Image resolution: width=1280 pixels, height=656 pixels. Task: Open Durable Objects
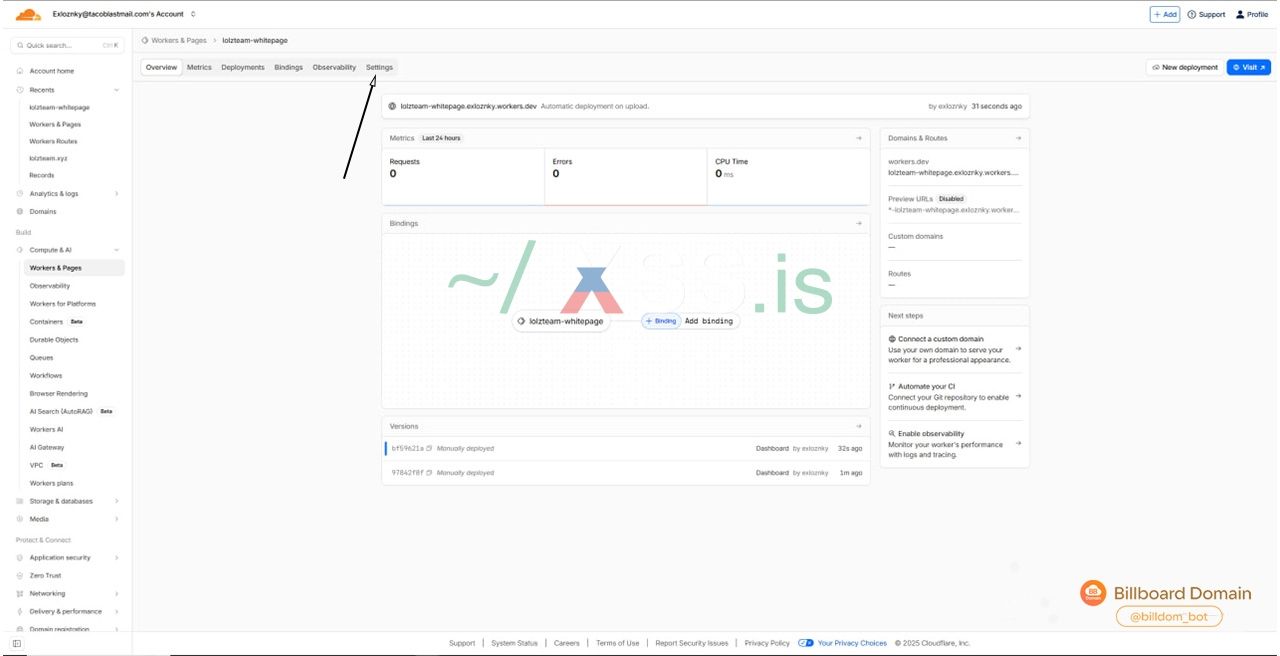coord(54,340)
